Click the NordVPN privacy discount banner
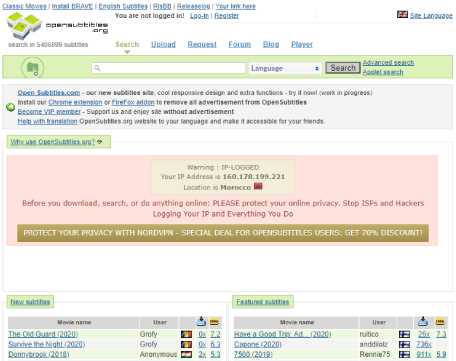This screenshot has width=456, height=361. [x=223, y=233]
